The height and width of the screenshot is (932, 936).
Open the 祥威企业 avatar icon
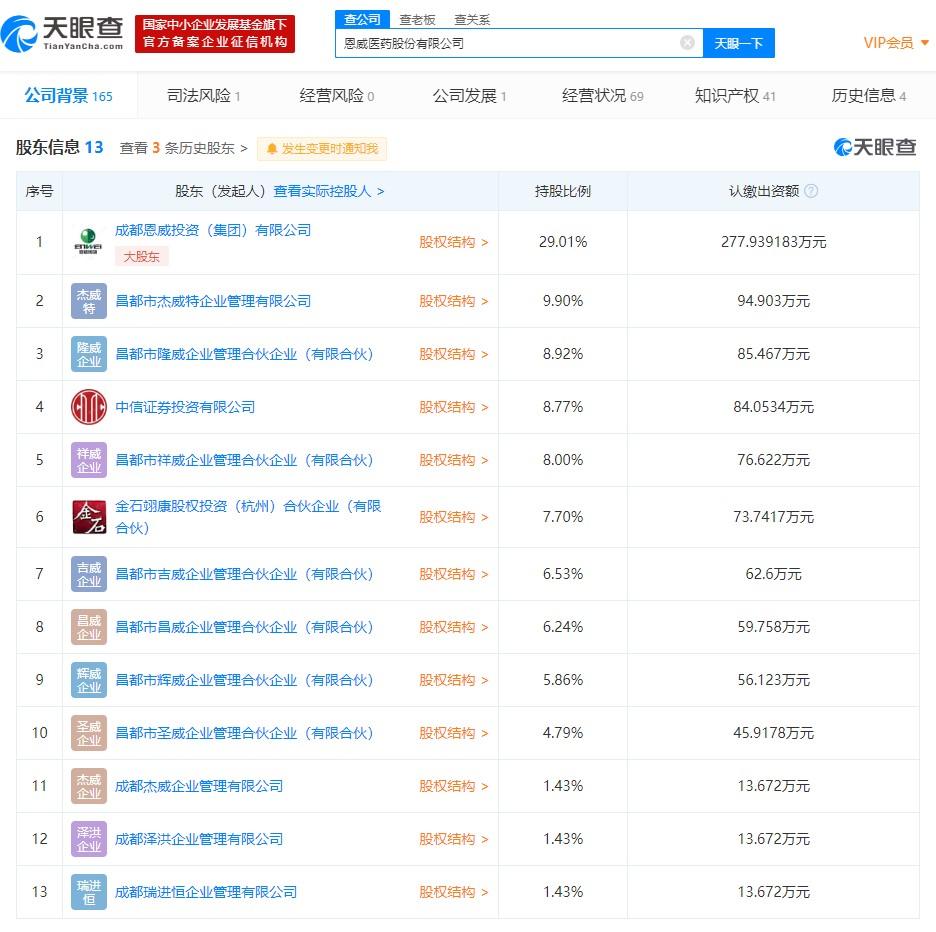(x=88, y=460)
